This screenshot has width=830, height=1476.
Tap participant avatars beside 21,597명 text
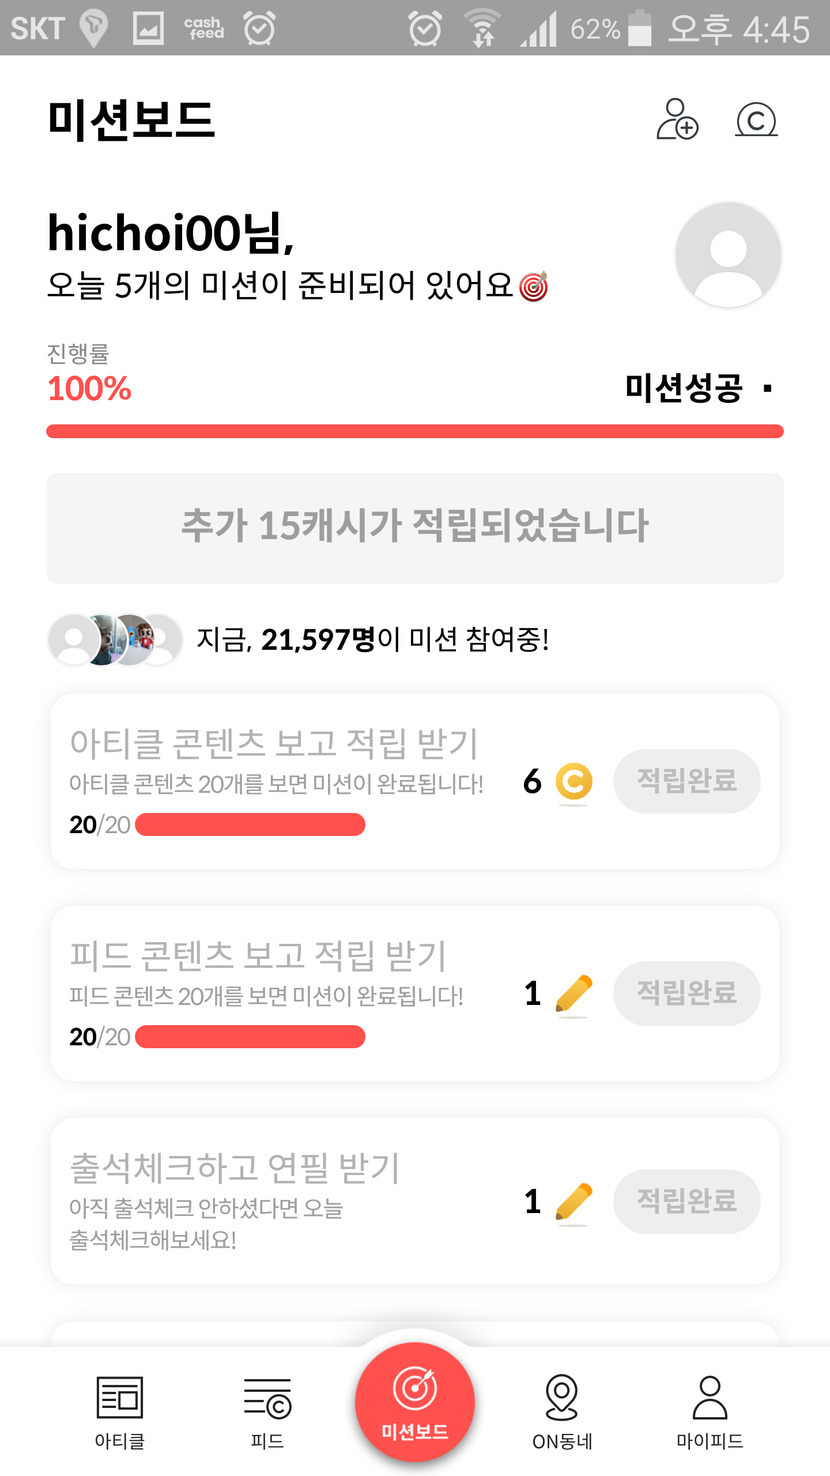pyautogui.click(x=115, y=639)
